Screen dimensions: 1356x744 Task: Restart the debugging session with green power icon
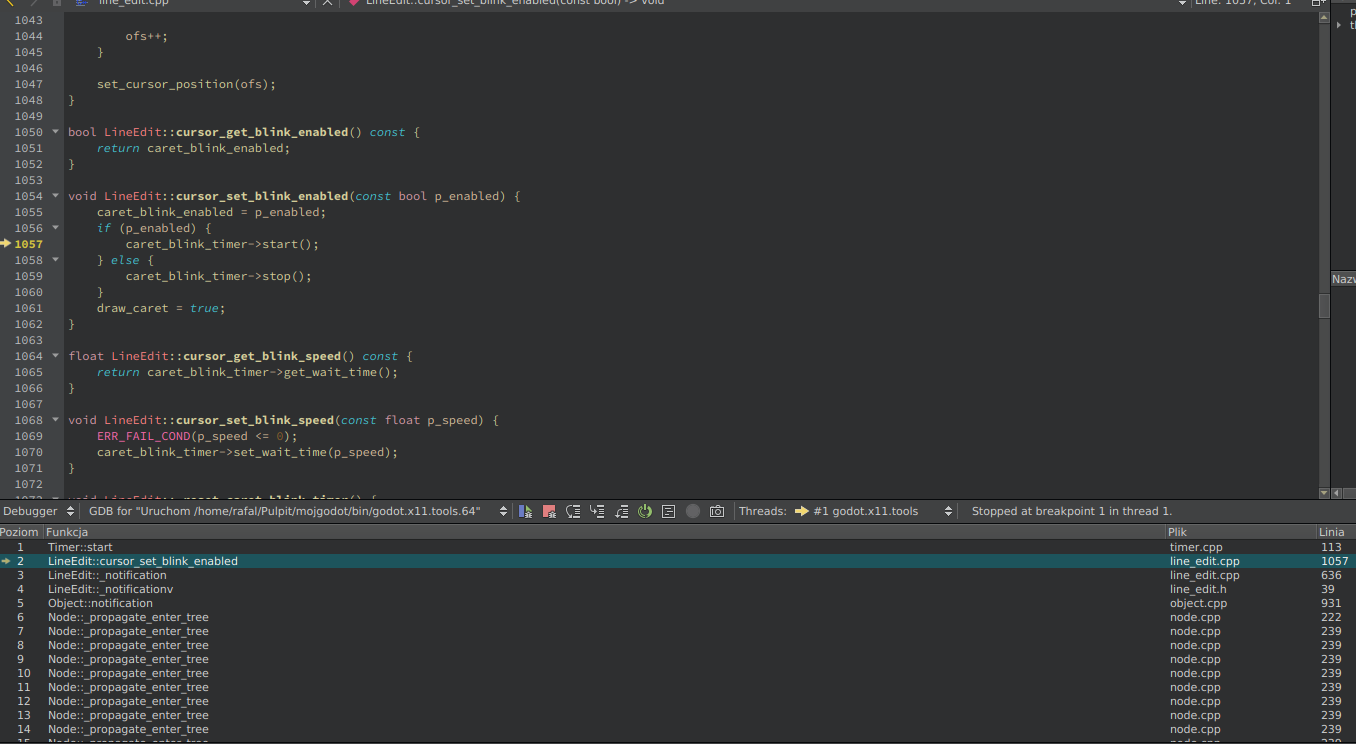coord(645,511)
